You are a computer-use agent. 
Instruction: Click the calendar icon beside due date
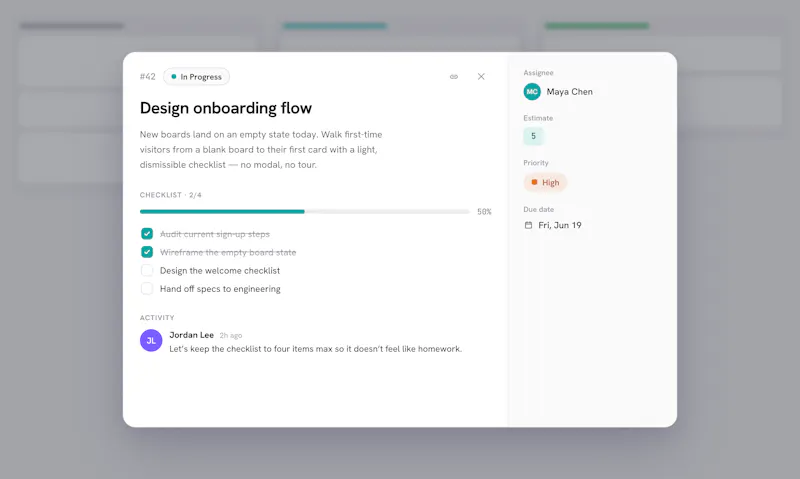coord(528,225)
